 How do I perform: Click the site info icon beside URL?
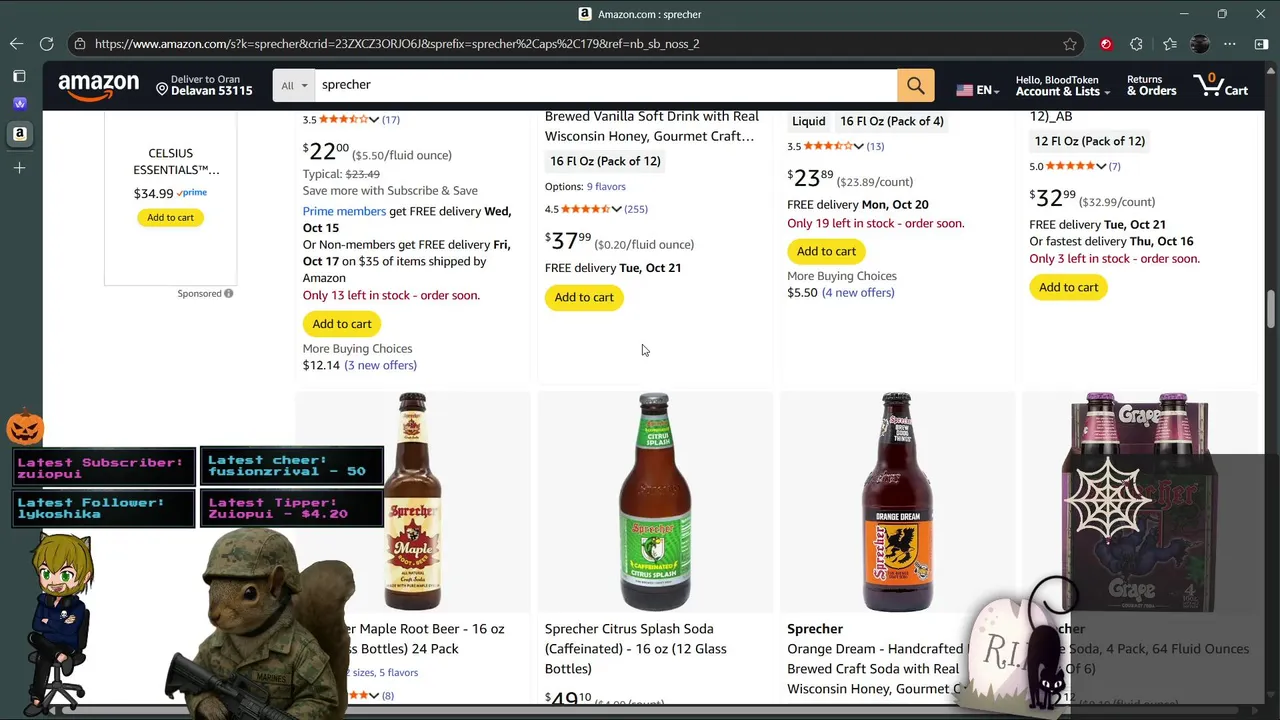79,44
